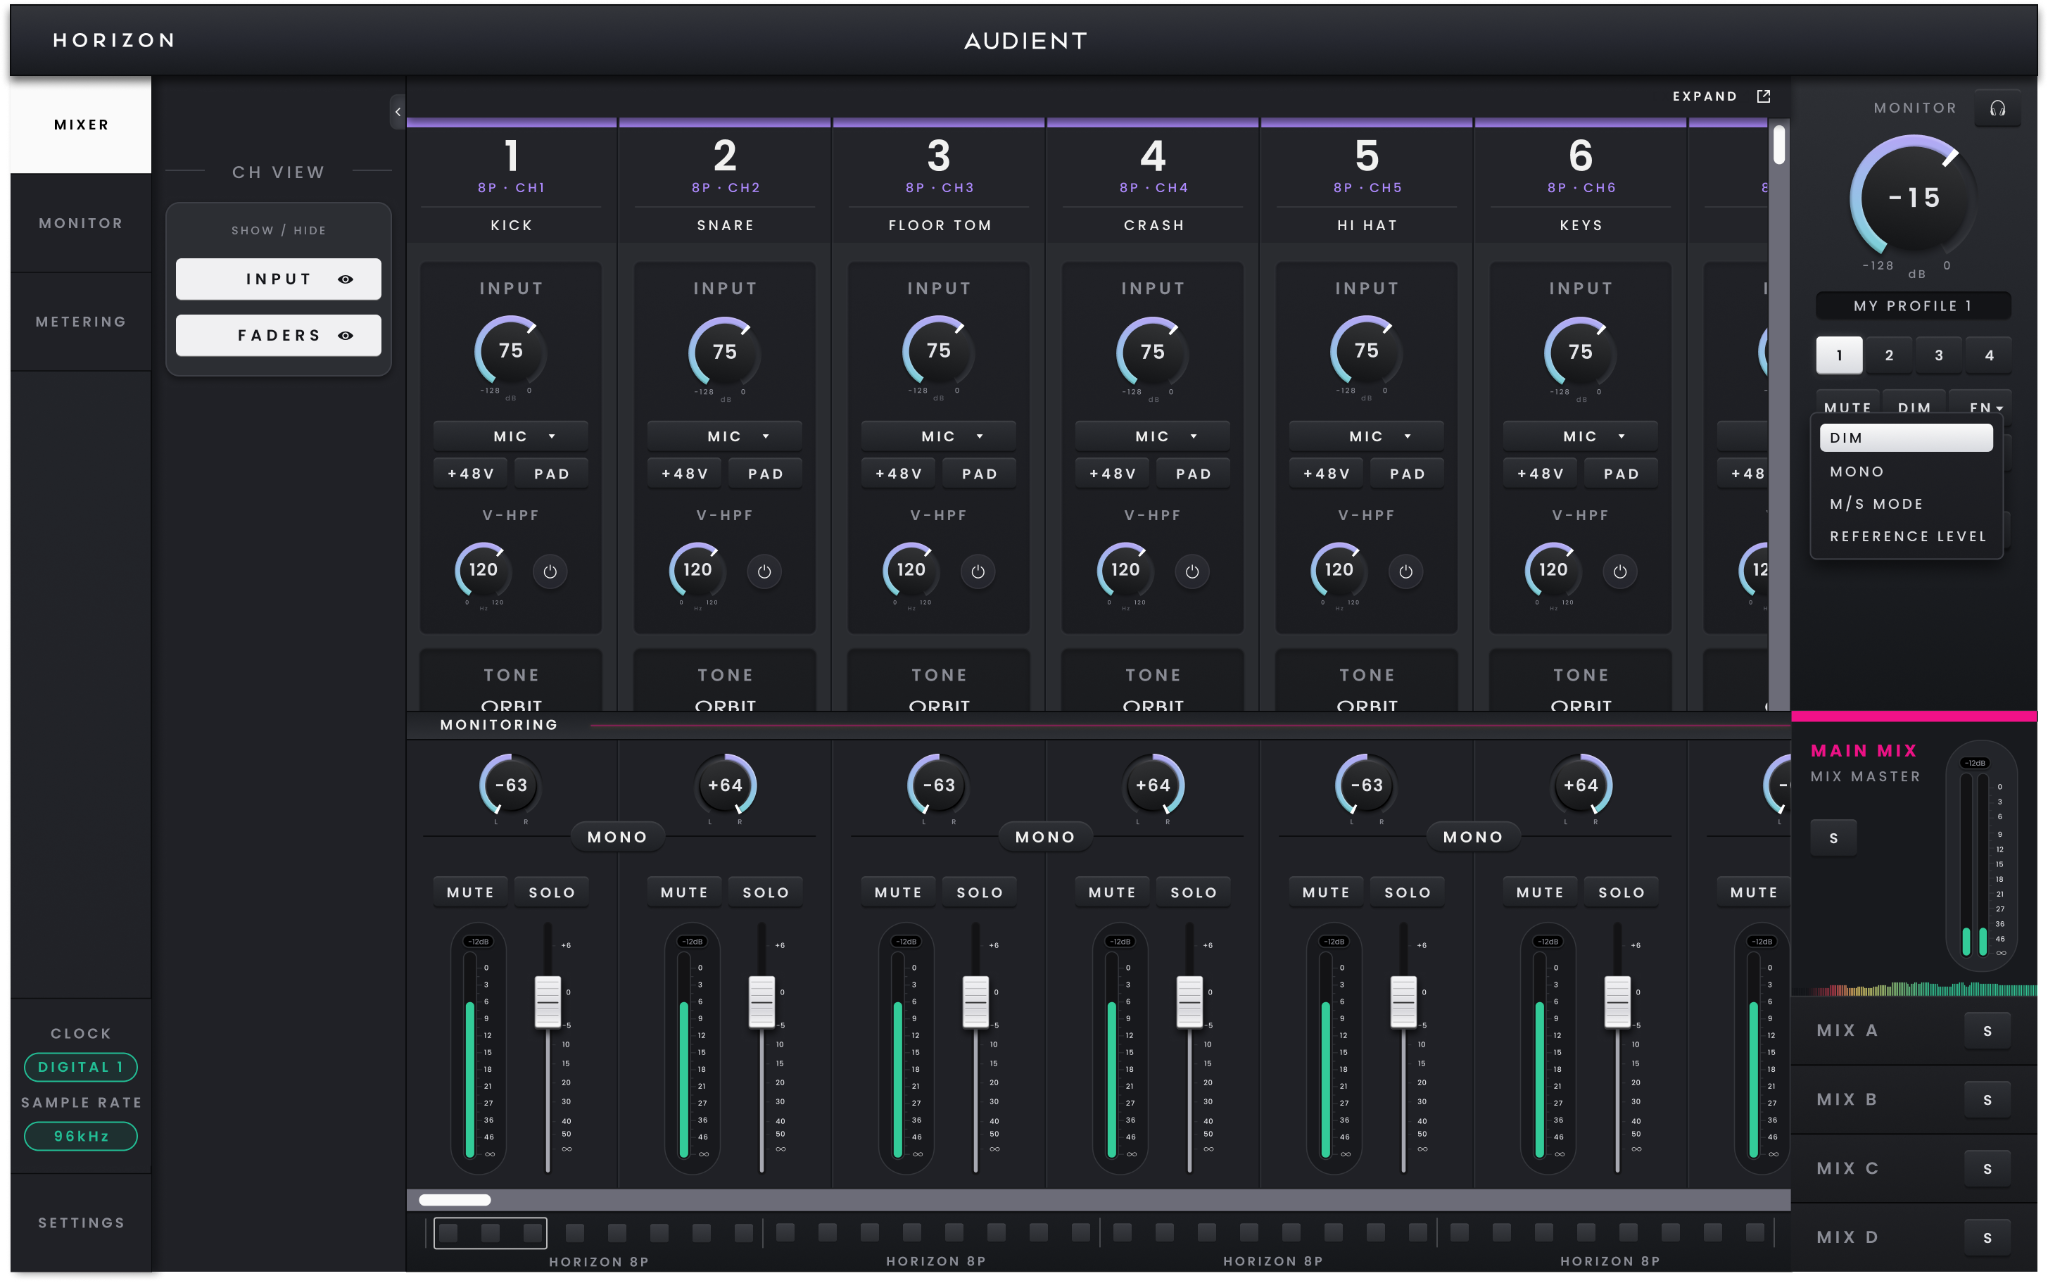2048x1282 pixels.
Task: Click the channel 5 pan knob -63
Action: click(x=1366, y=785)
